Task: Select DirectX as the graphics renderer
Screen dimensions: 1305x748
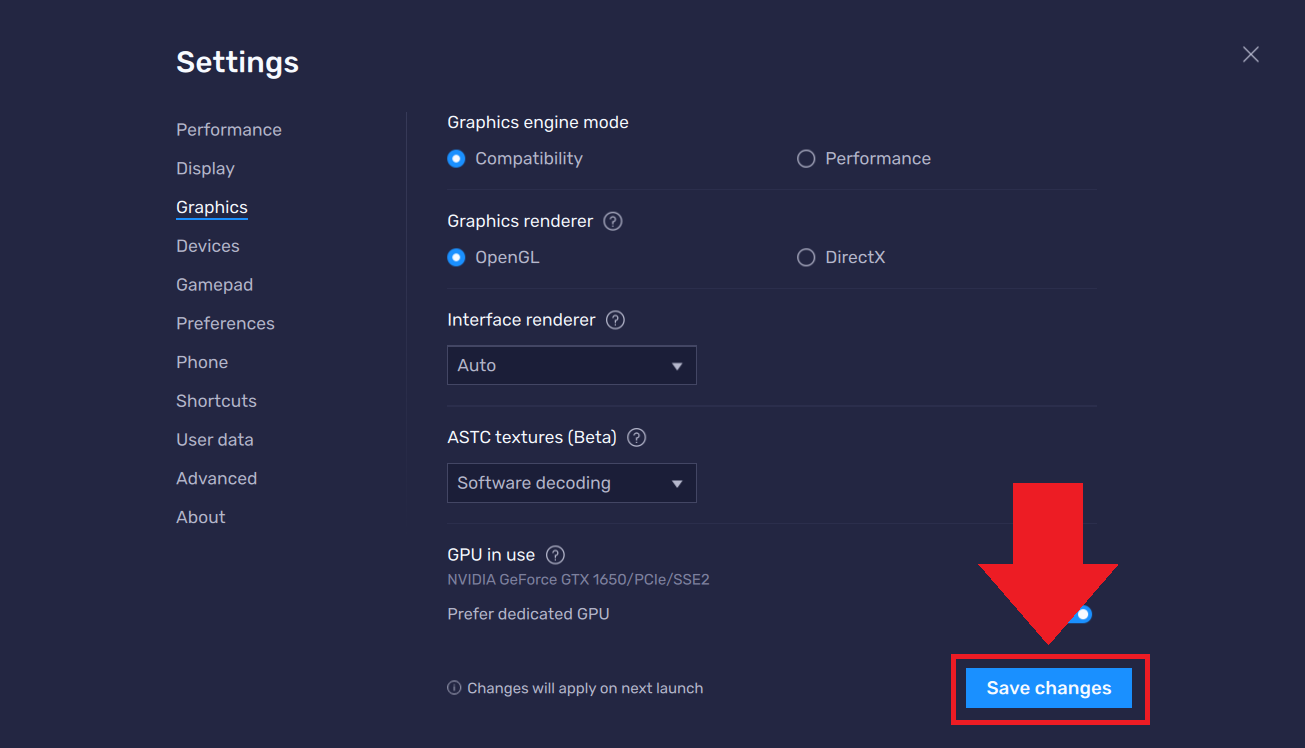Action: (x=806, y=257)
